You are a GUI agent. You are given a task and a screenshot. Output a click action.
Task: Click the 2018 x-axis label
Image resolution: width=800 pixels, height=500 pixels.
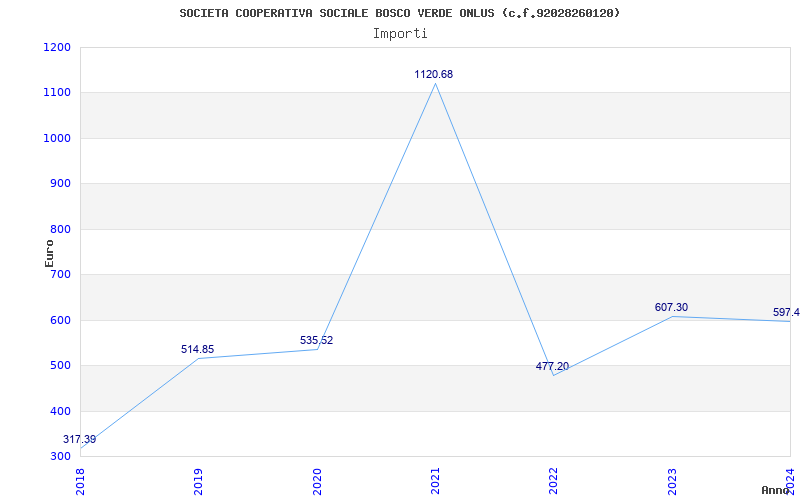(80, 481)
